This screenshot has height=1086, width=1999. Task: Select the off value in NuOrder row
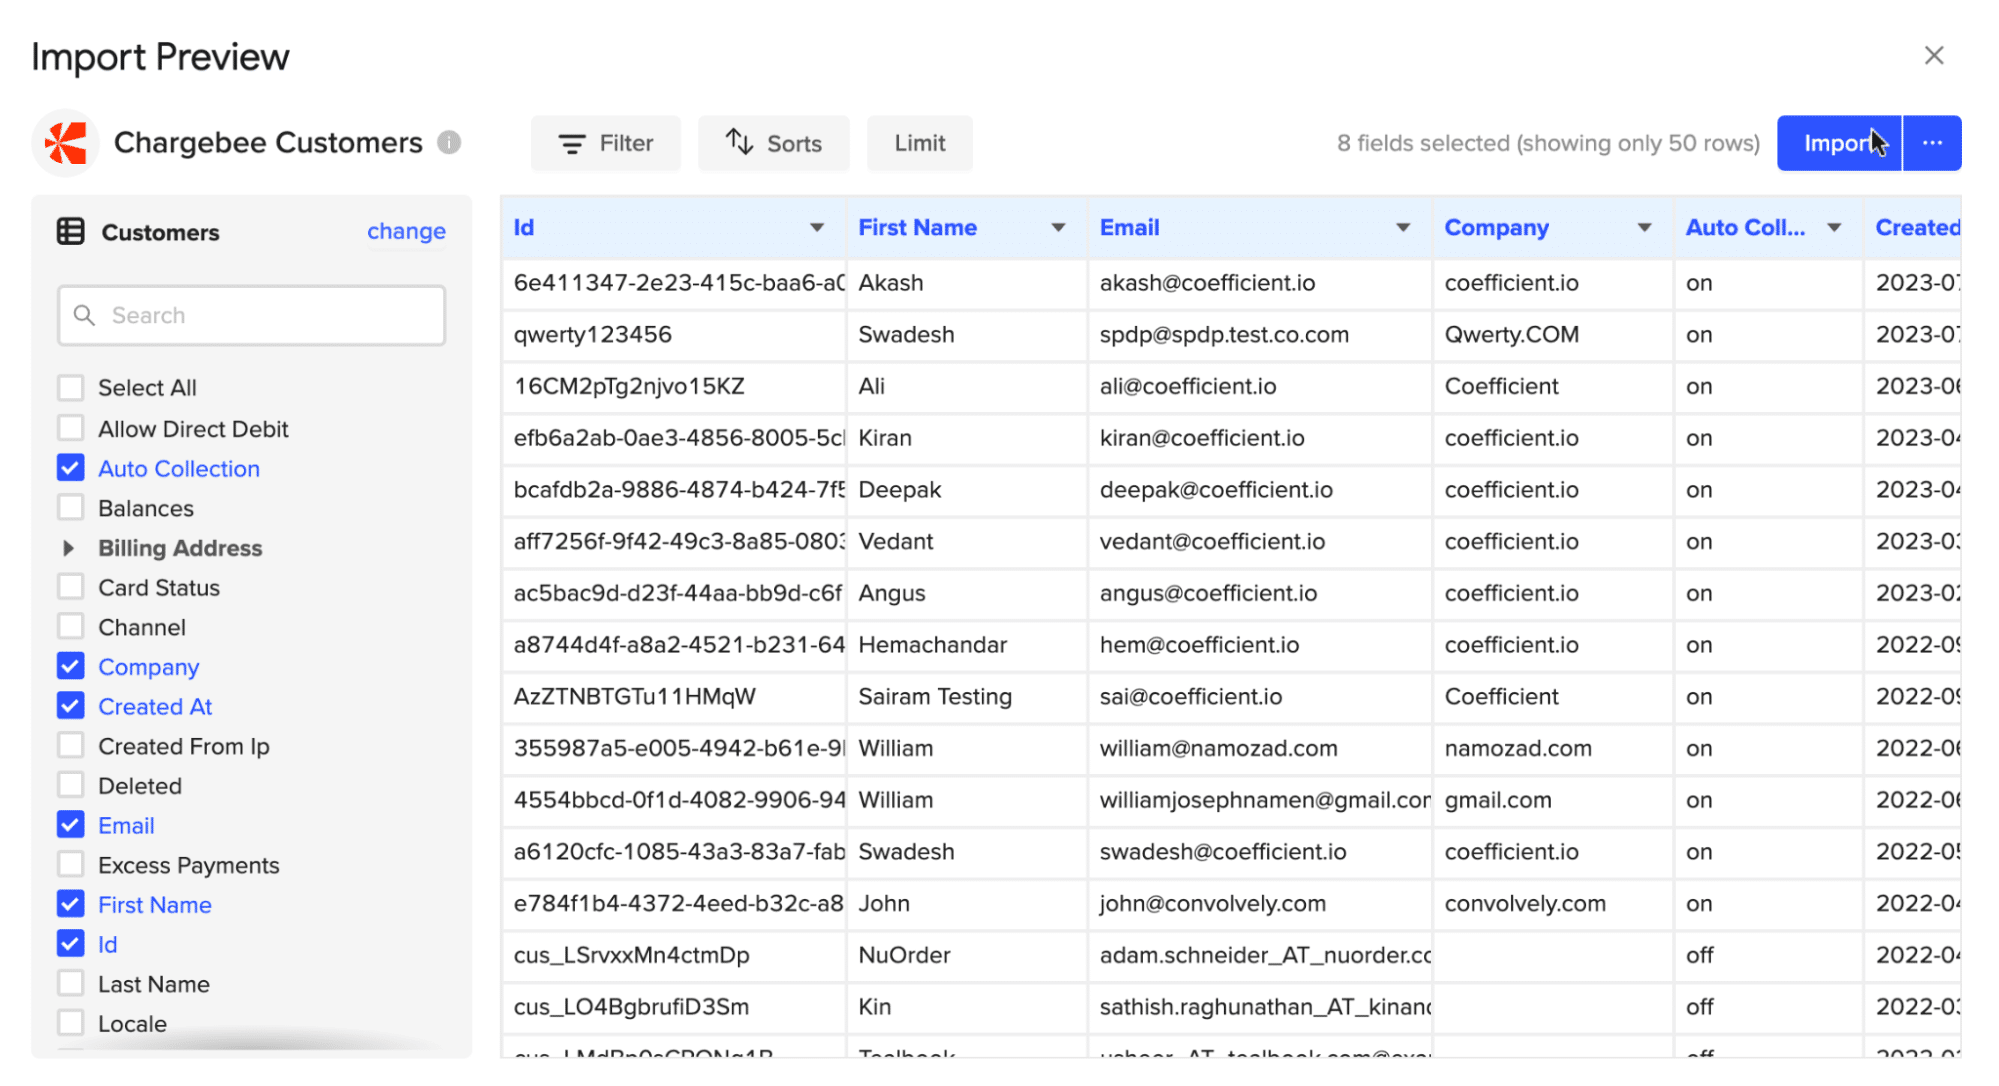1768,956
